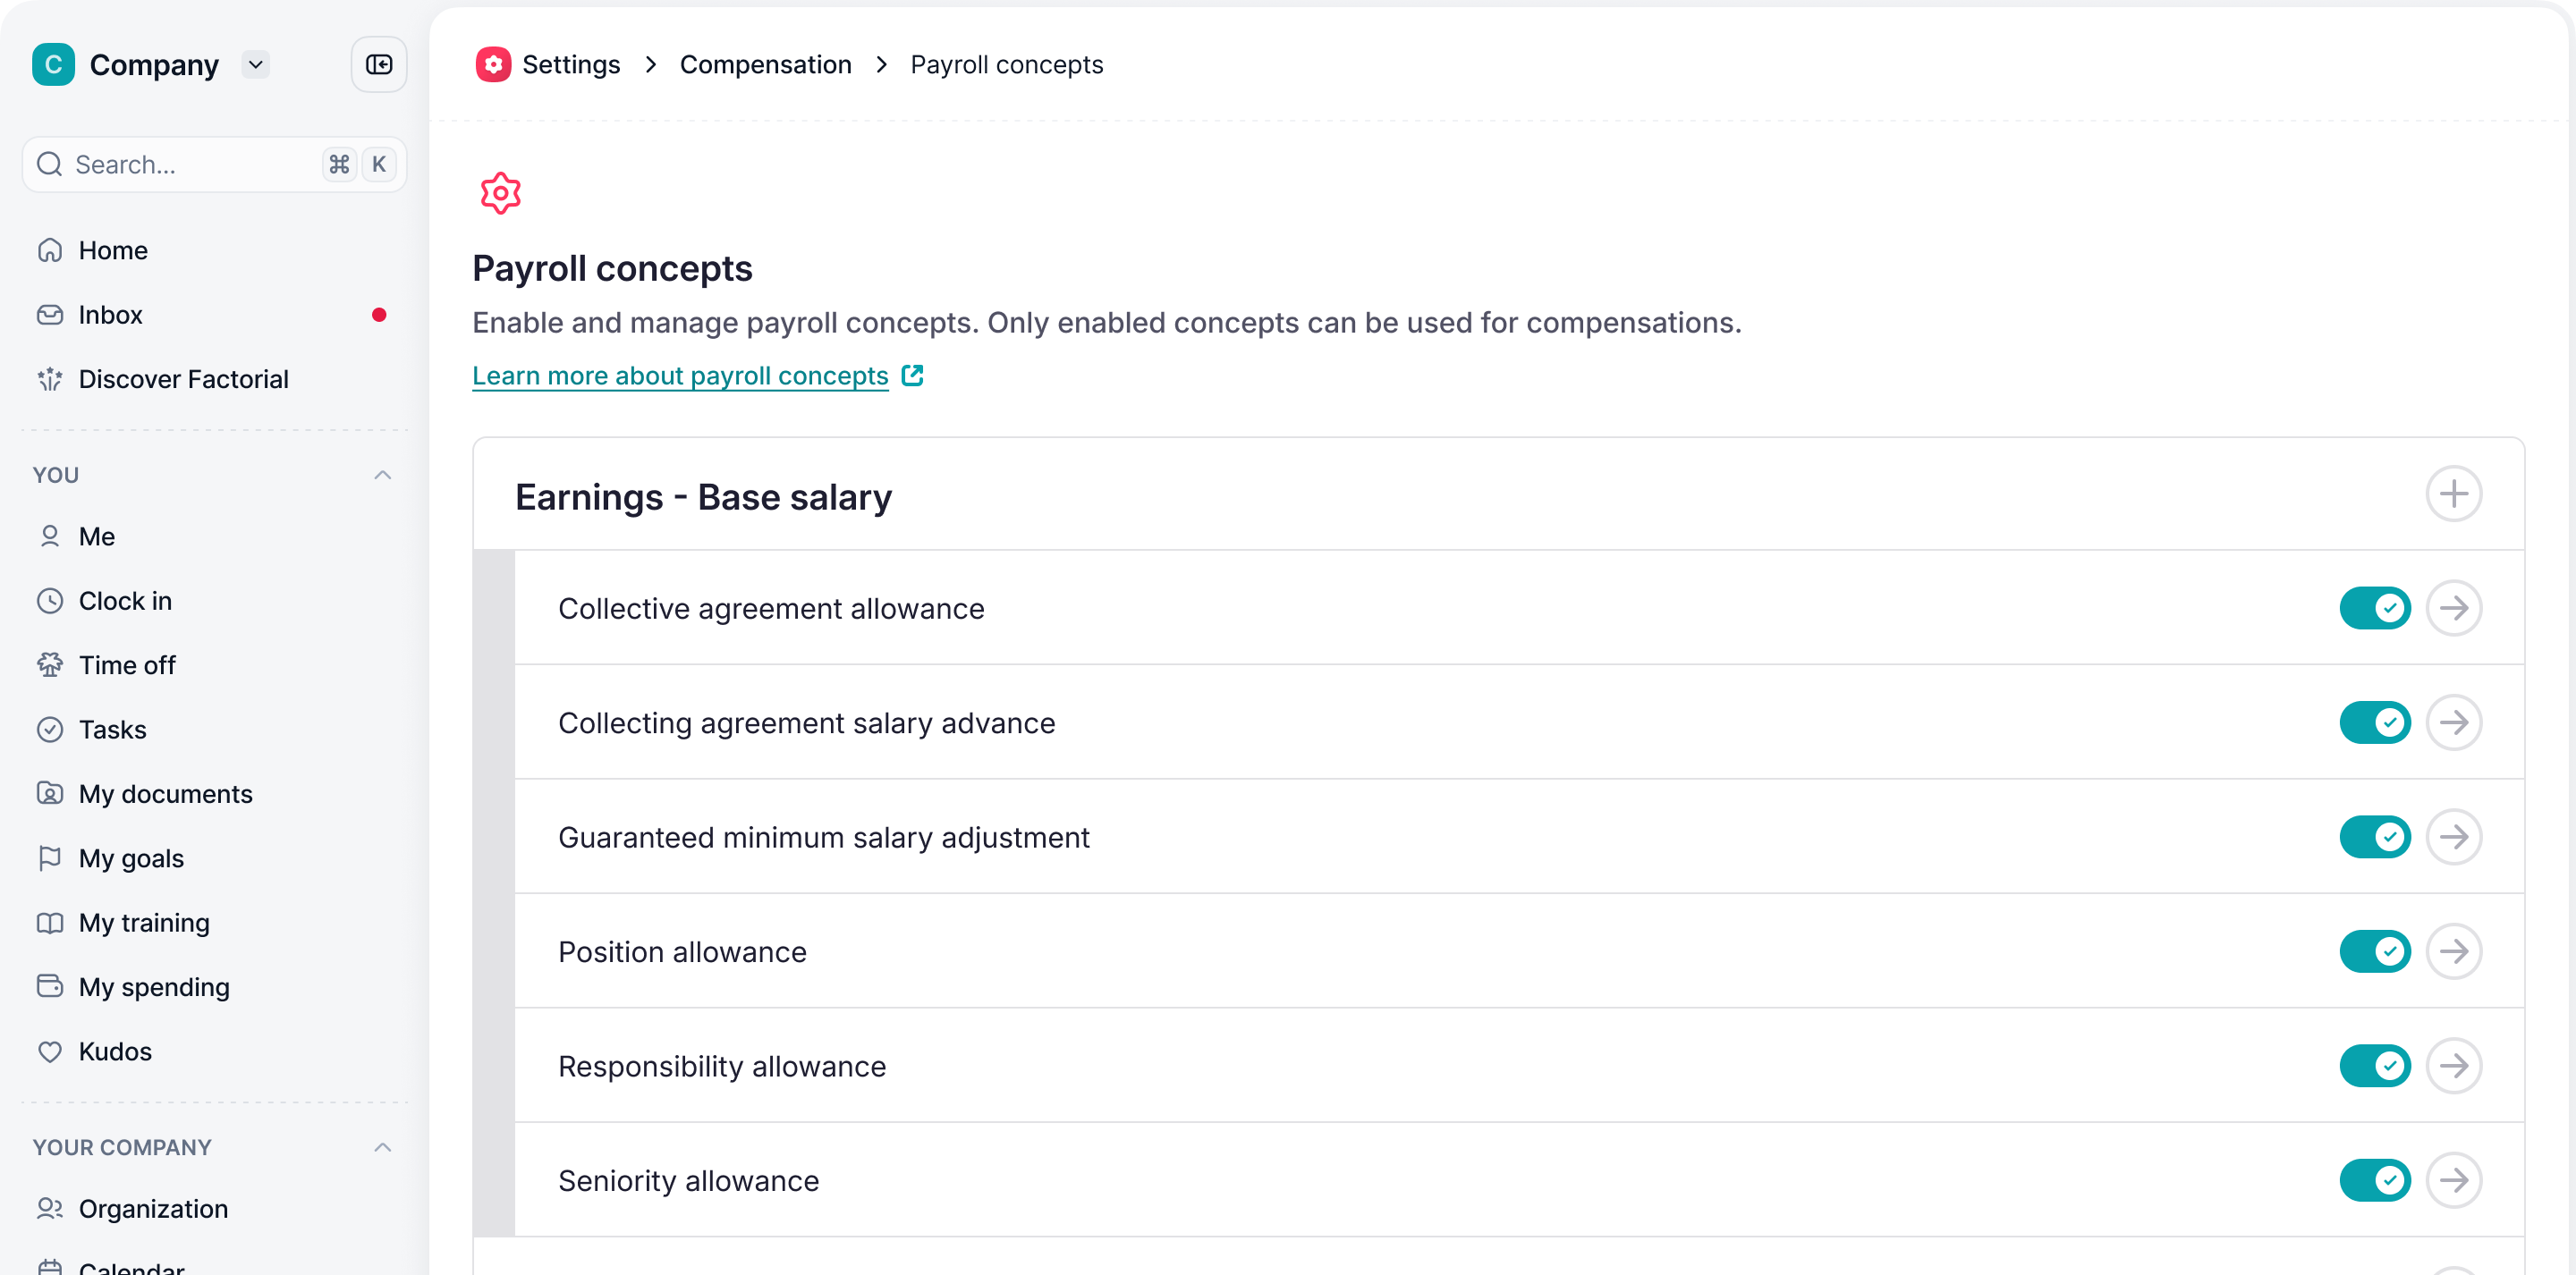Screen dimensions: 2576x1275
Task: Disable the Position allowance toggle
Action: (x=2376, y=951)
